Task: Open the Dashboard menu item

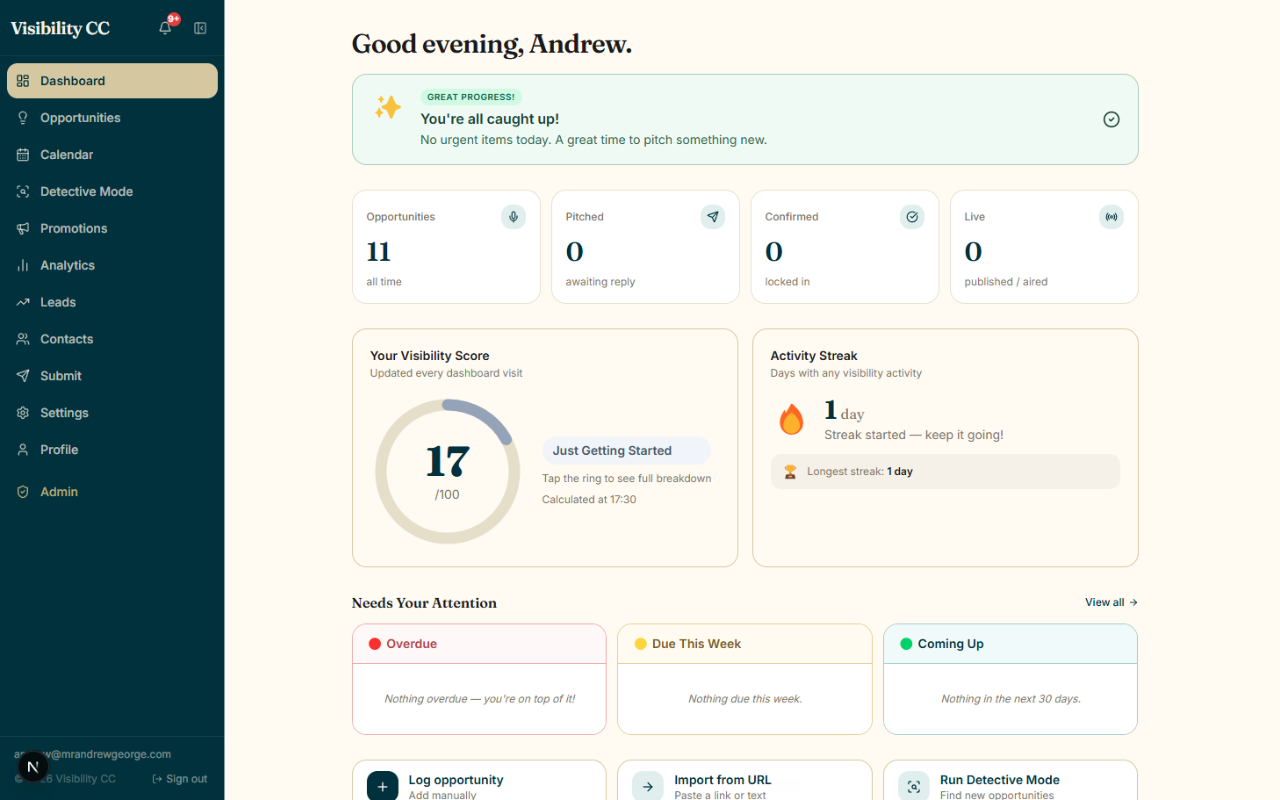Action: coord(112,81)
